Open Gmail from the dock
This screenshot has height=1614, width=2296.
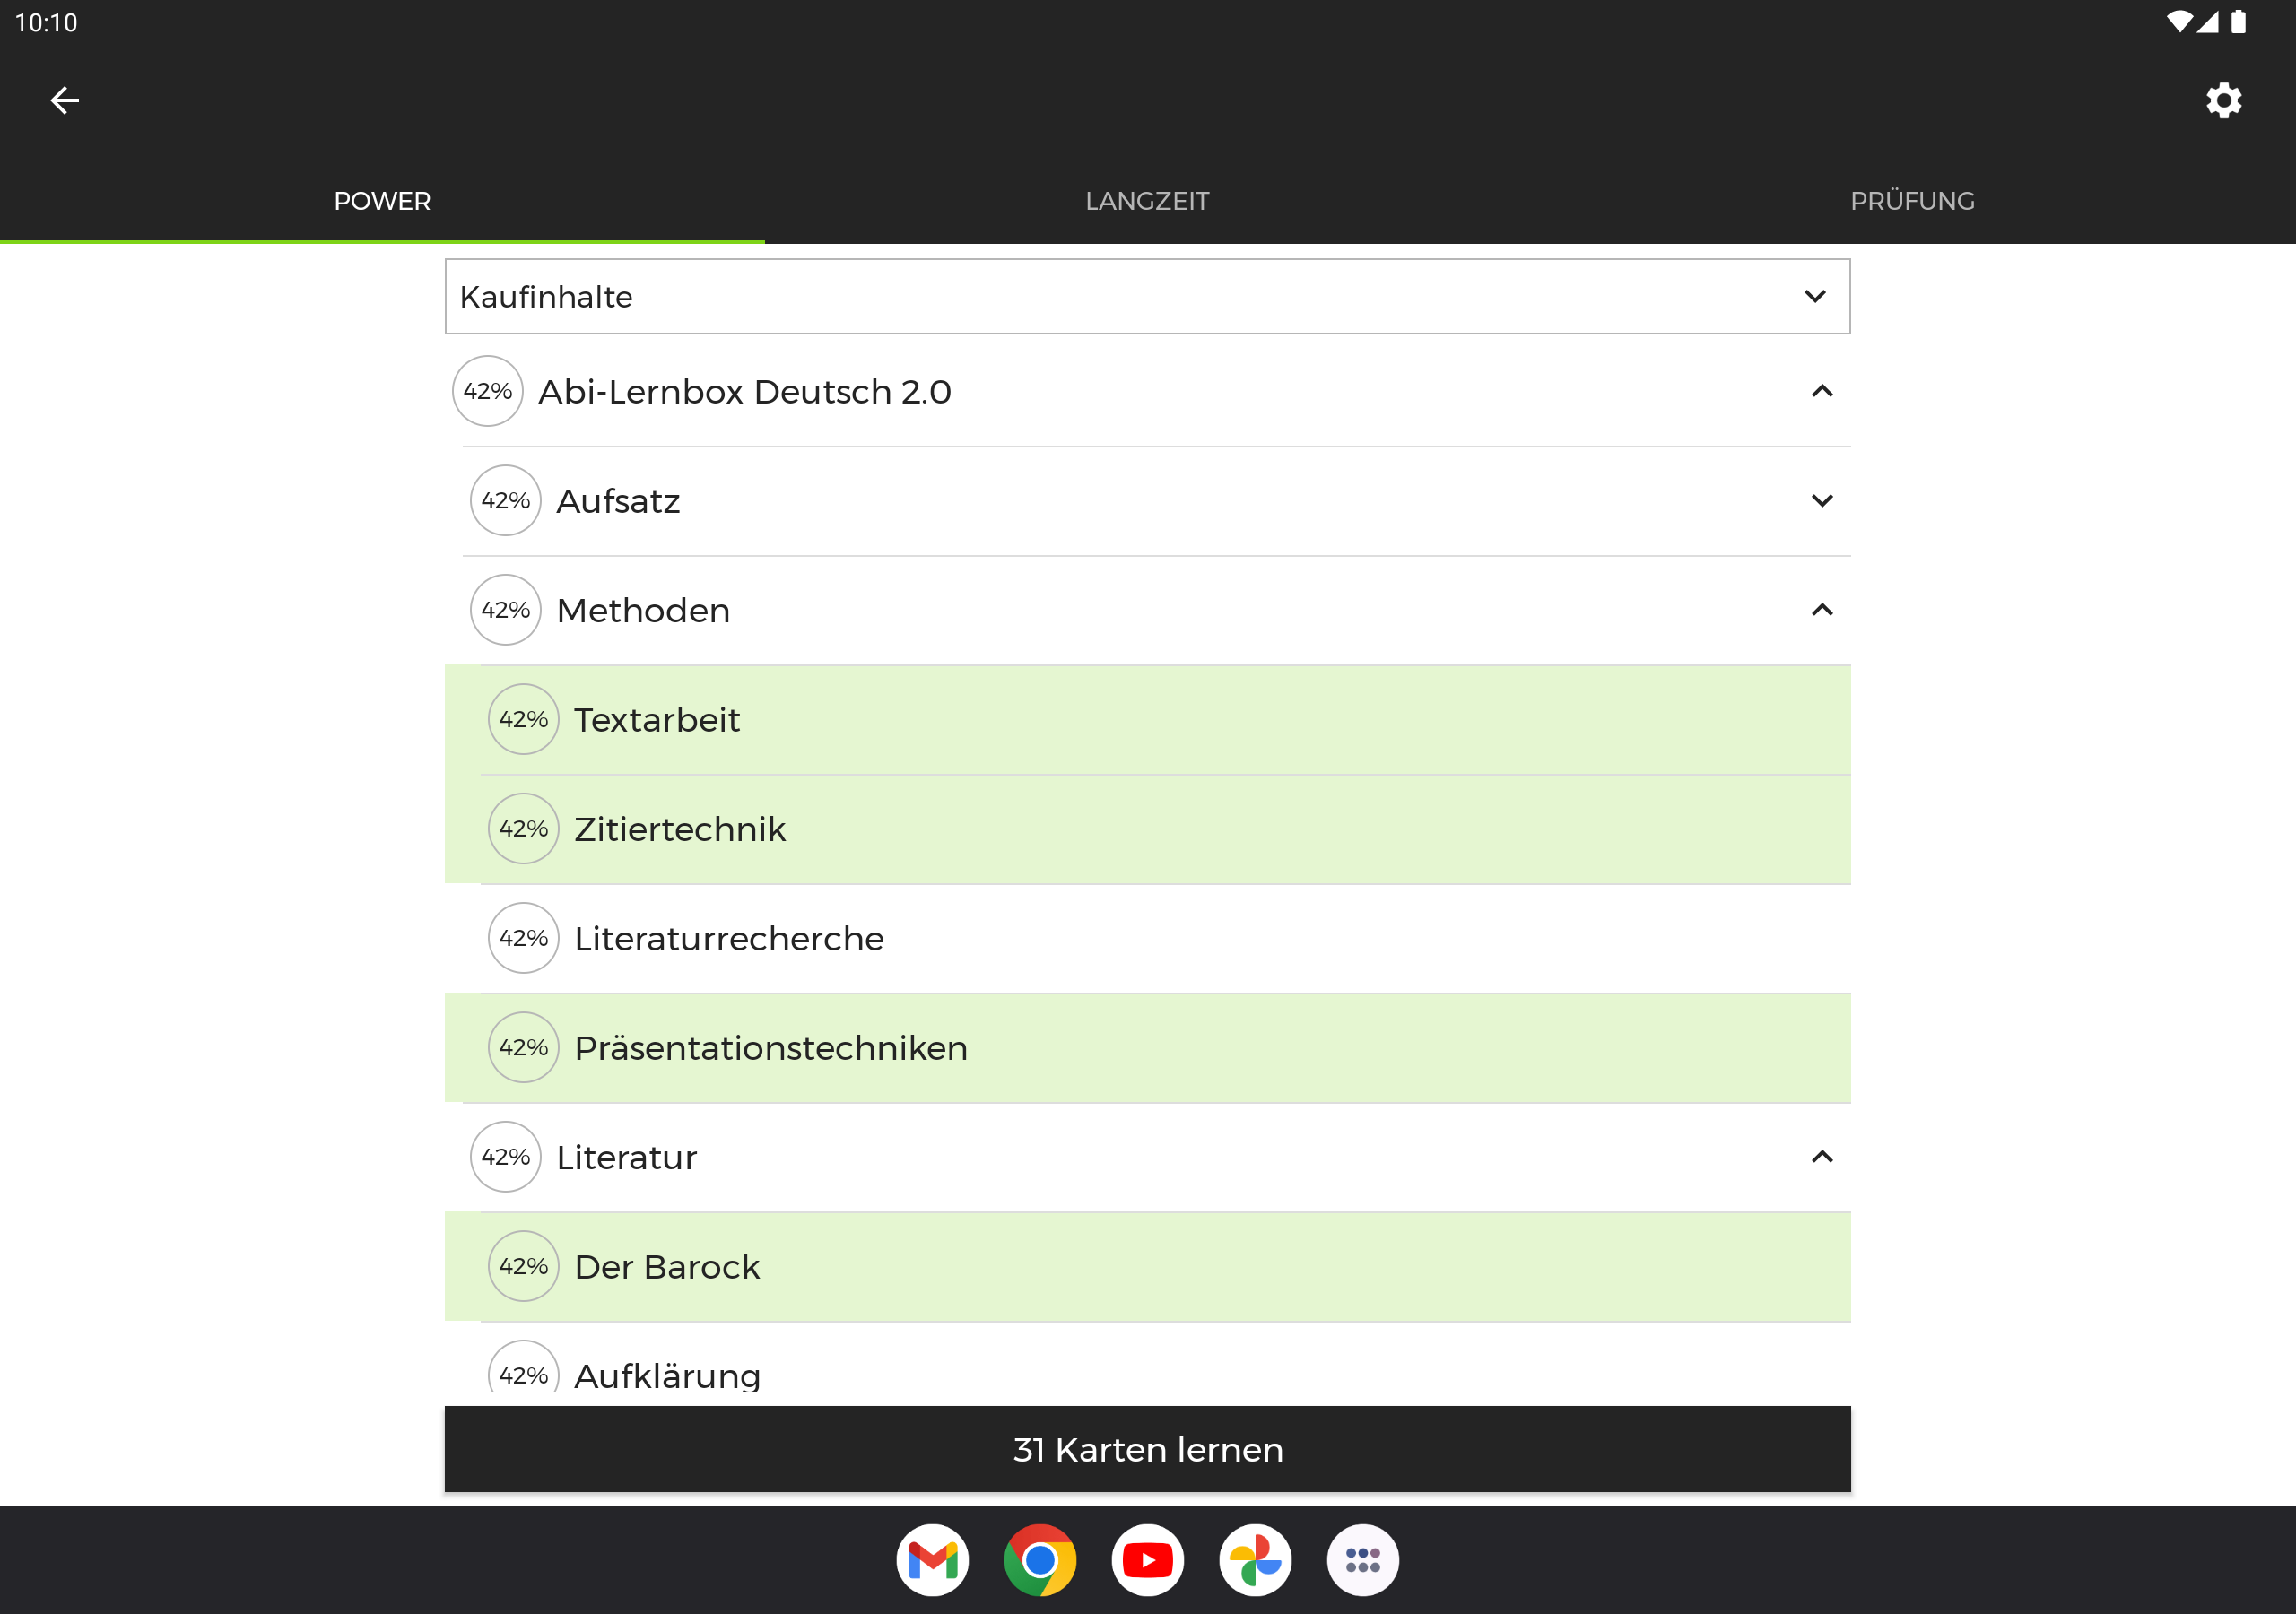(932, 1560)
